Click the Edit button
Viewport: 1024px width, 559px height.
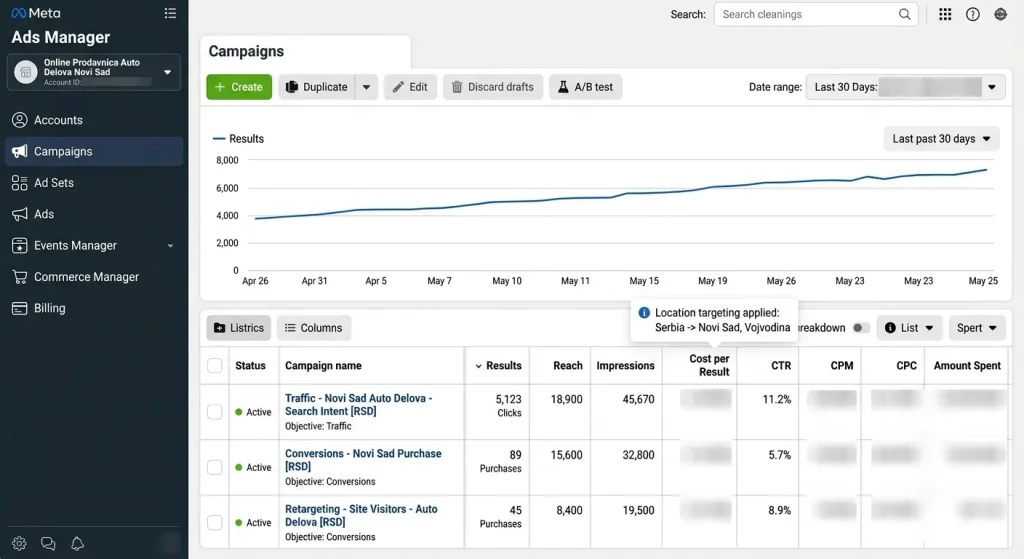(x=410, y=87)
